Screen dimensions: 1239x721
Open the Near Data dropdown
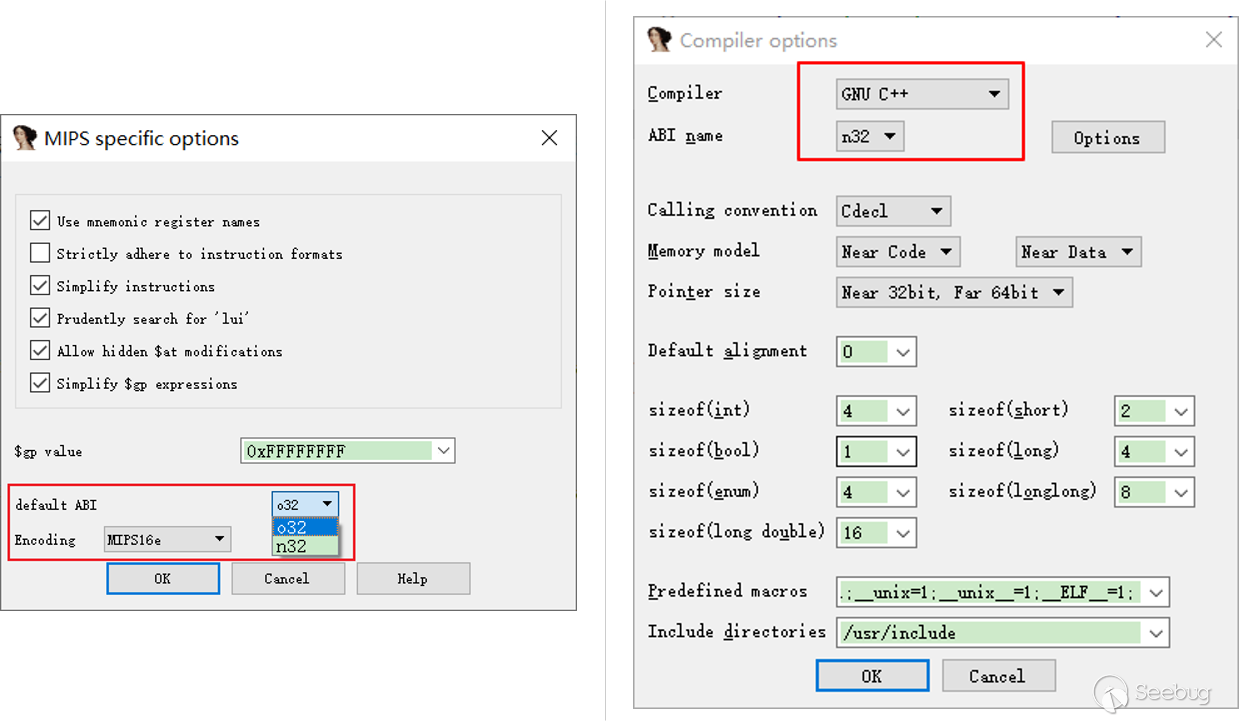point(1078,252)
